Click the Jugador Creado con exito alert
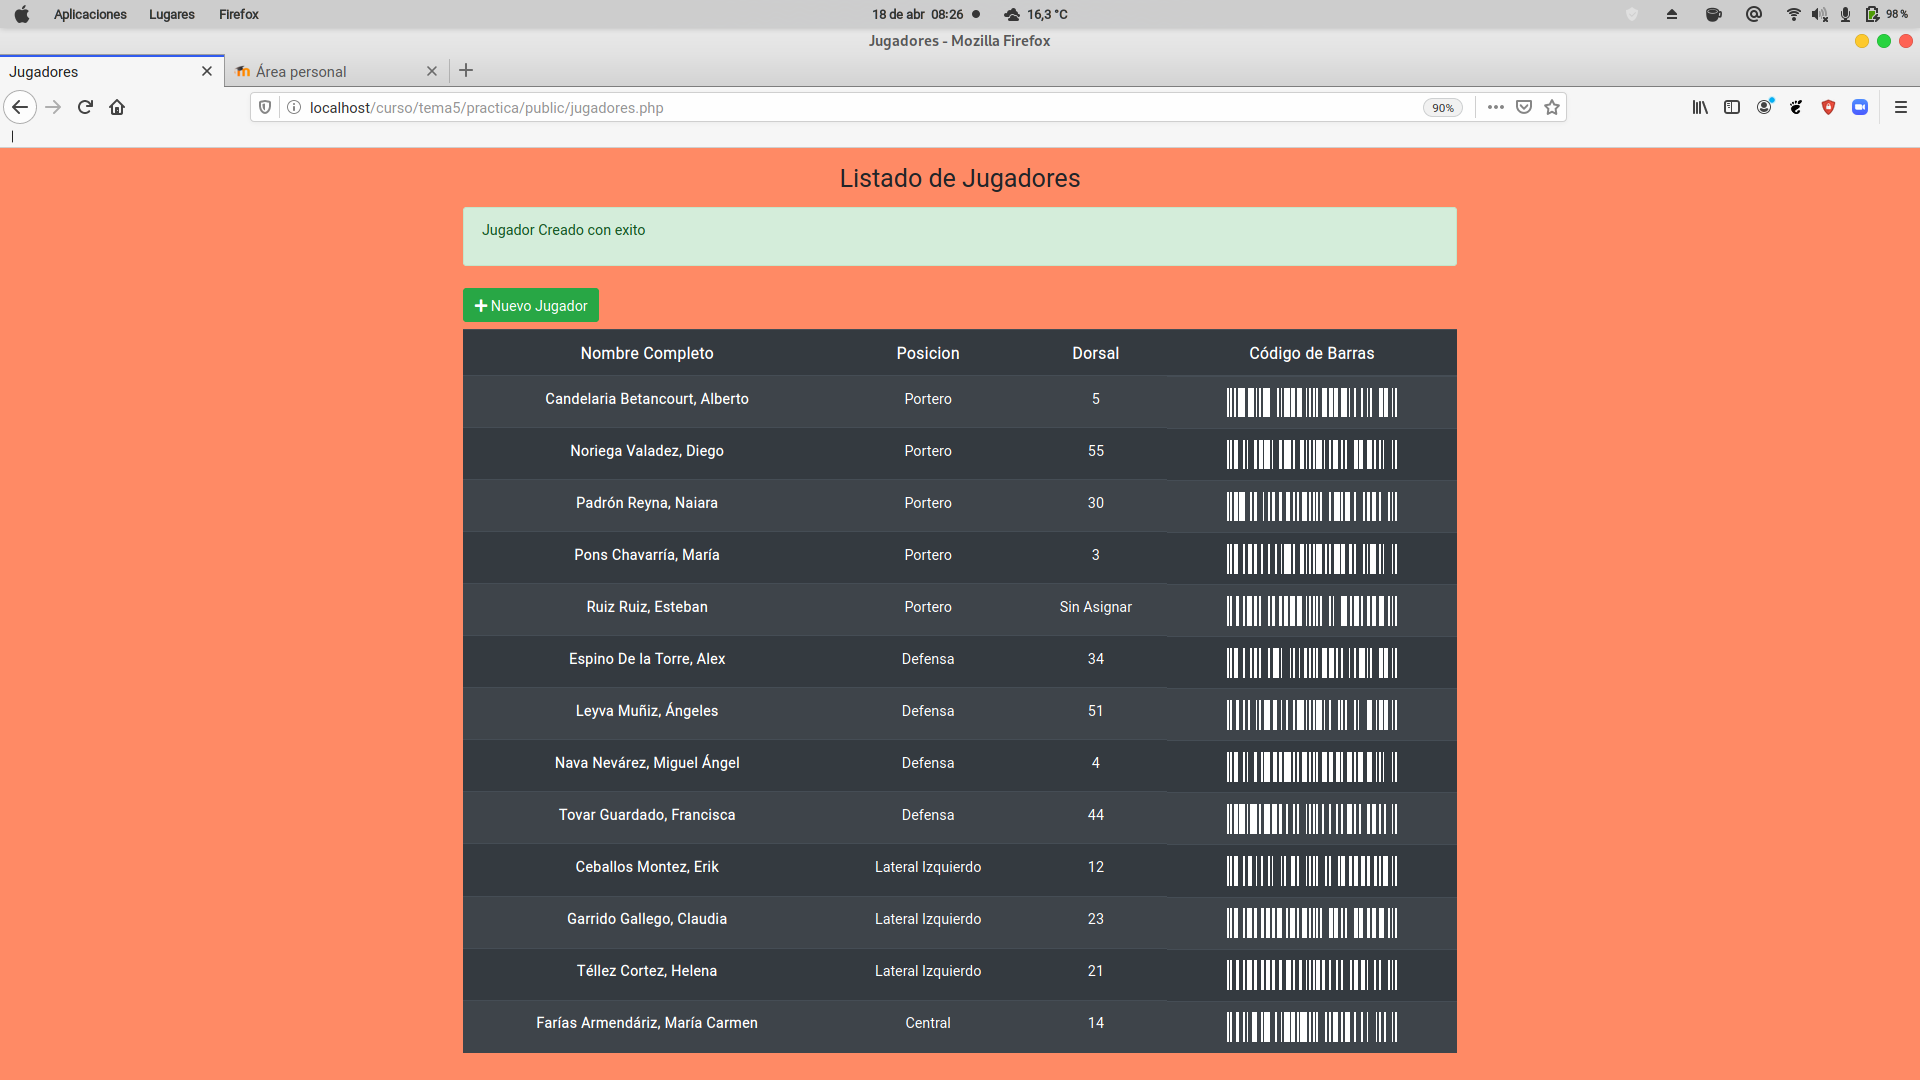Viewport: 1920px width, 1080px height. click(960, 236)
